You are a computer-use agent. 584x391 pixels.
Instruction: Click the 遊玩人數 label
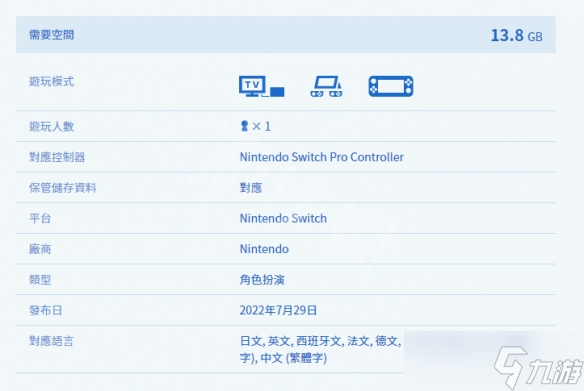(x=51, y=127)
